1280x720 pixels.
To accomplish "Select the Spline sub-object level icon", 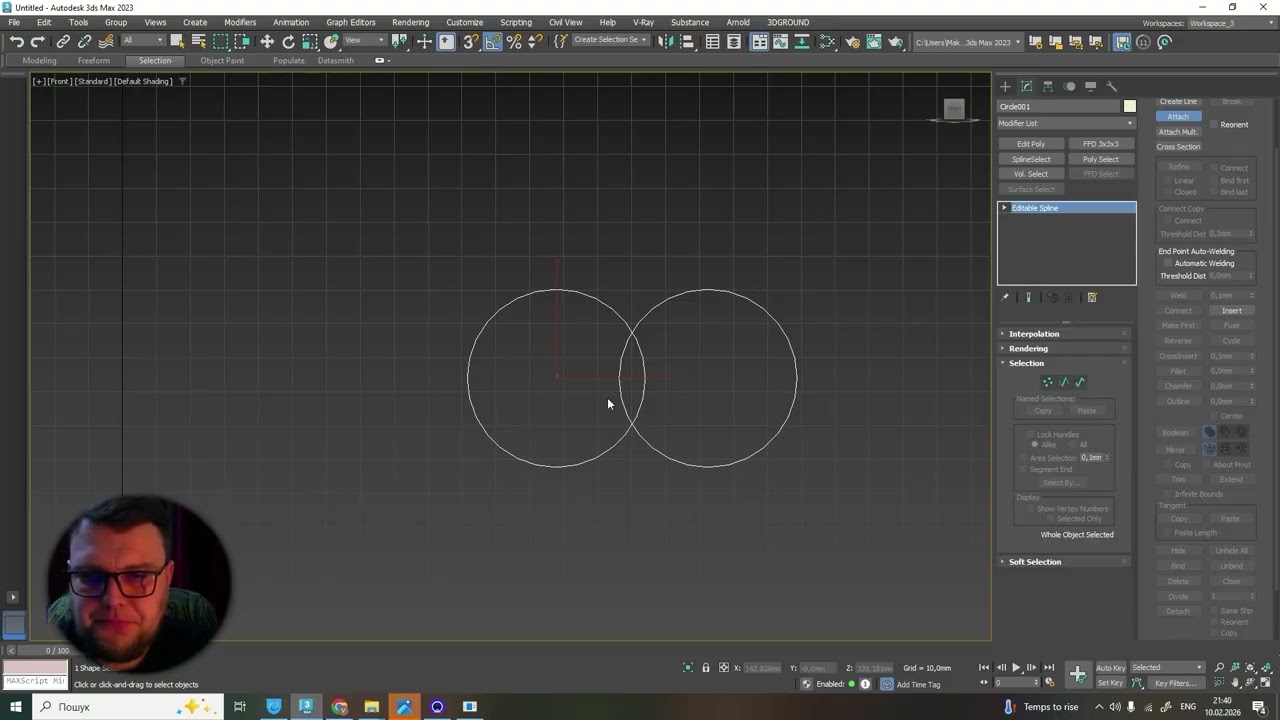I will (1079, 382).
